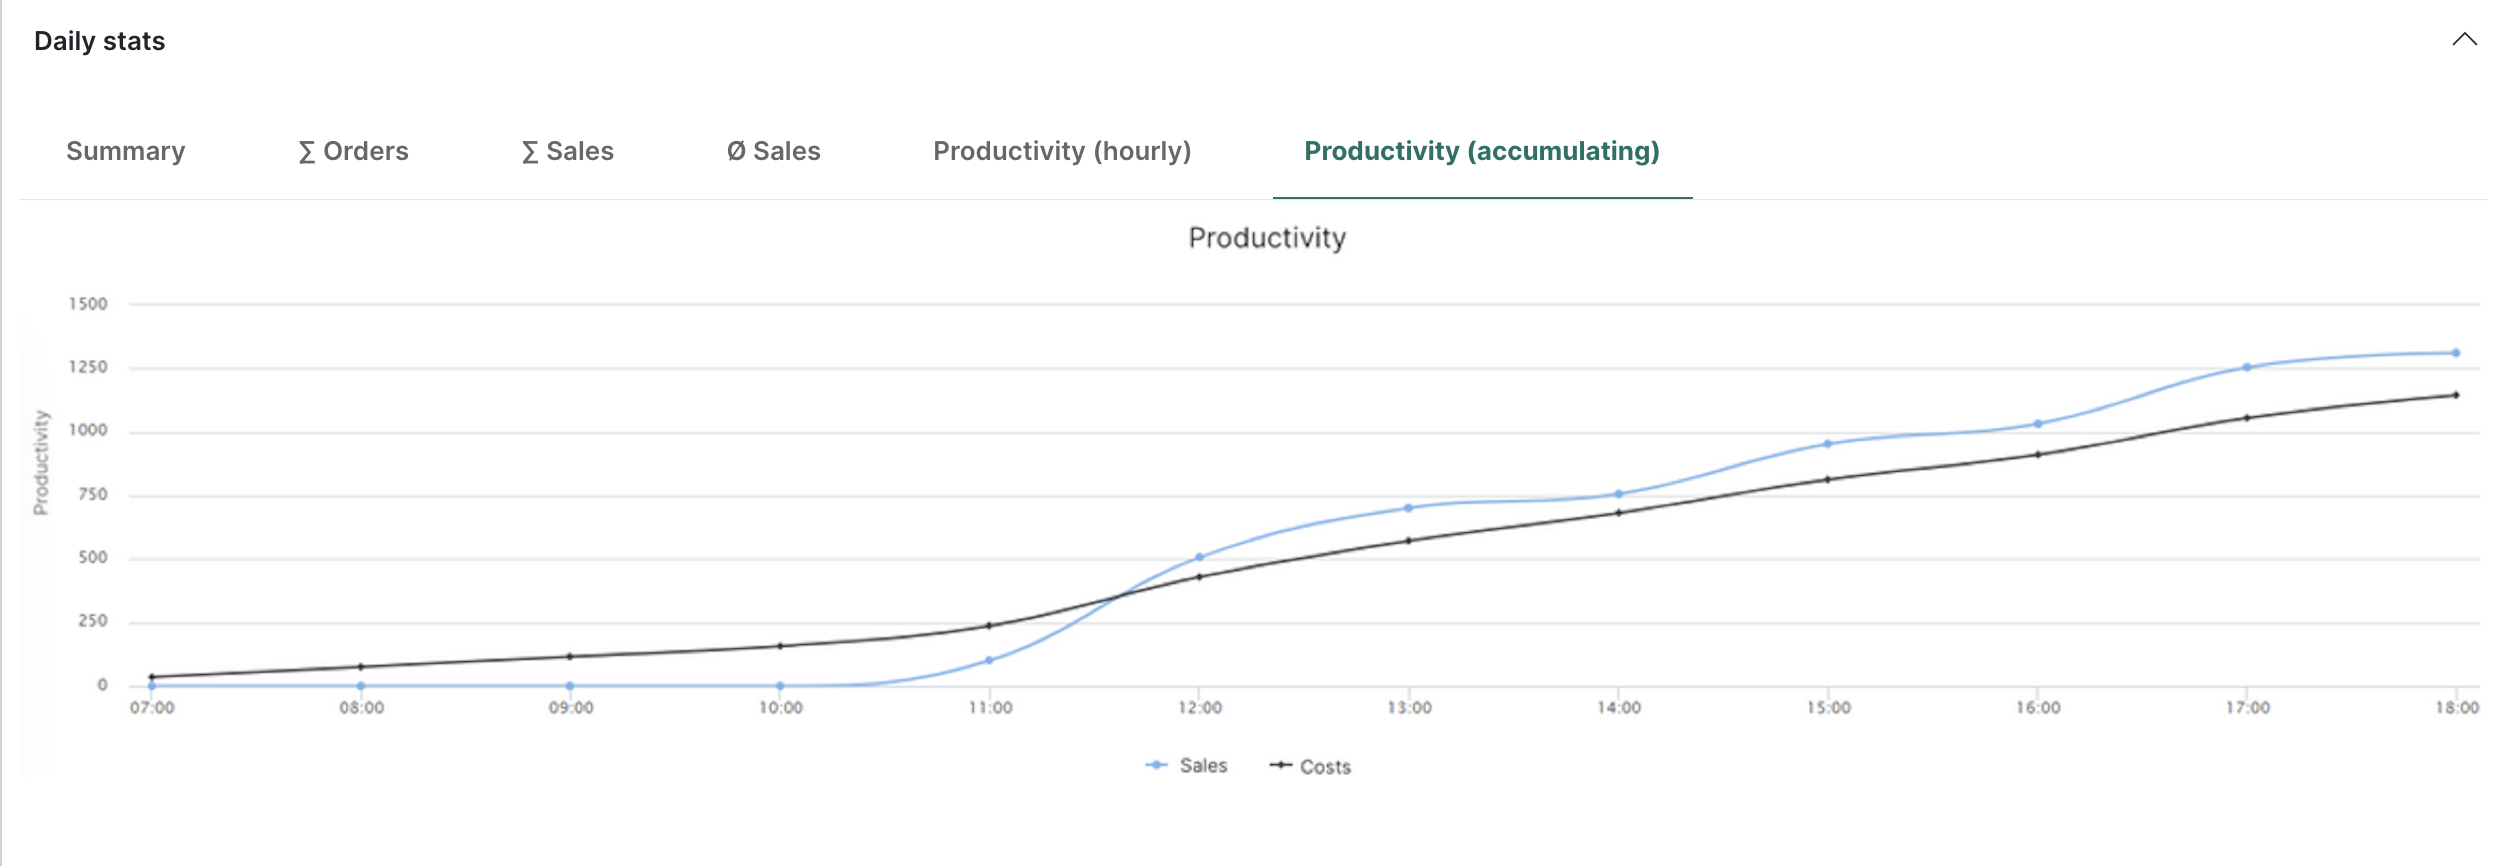The image size is (2508, 866).
Task: Select the Costs data point at 13:00
Action: [1408, 541]
